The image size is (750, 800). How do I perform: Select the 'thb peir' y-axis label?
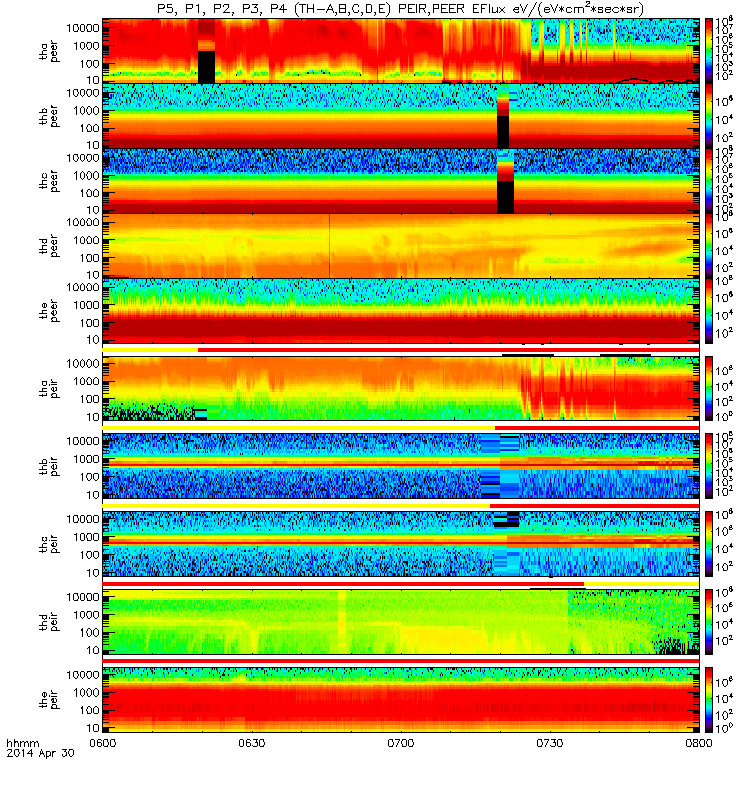[x=49, y=466]
